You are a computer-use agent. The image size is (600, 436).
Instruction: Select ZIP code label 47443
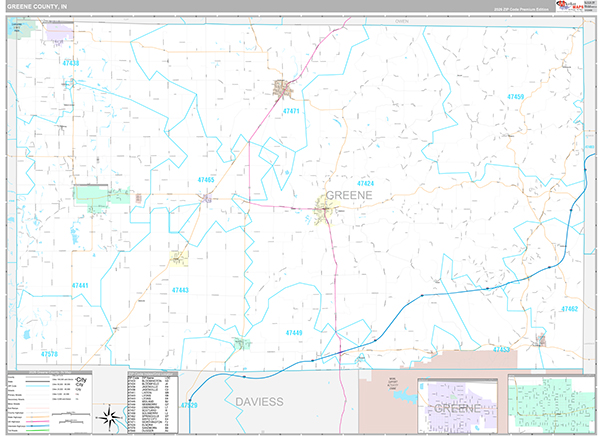180,290
